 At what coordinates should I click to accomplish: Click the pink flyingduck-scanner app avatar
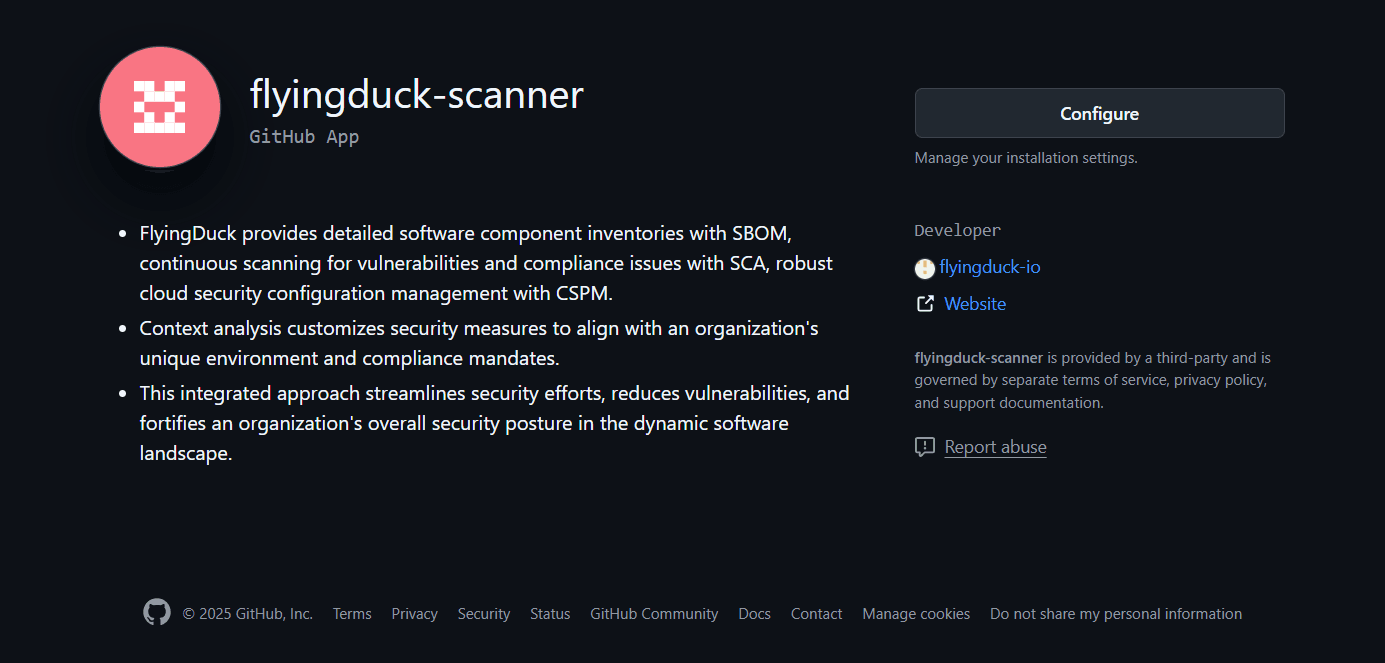pyautogui.click(x=160, y=107)
